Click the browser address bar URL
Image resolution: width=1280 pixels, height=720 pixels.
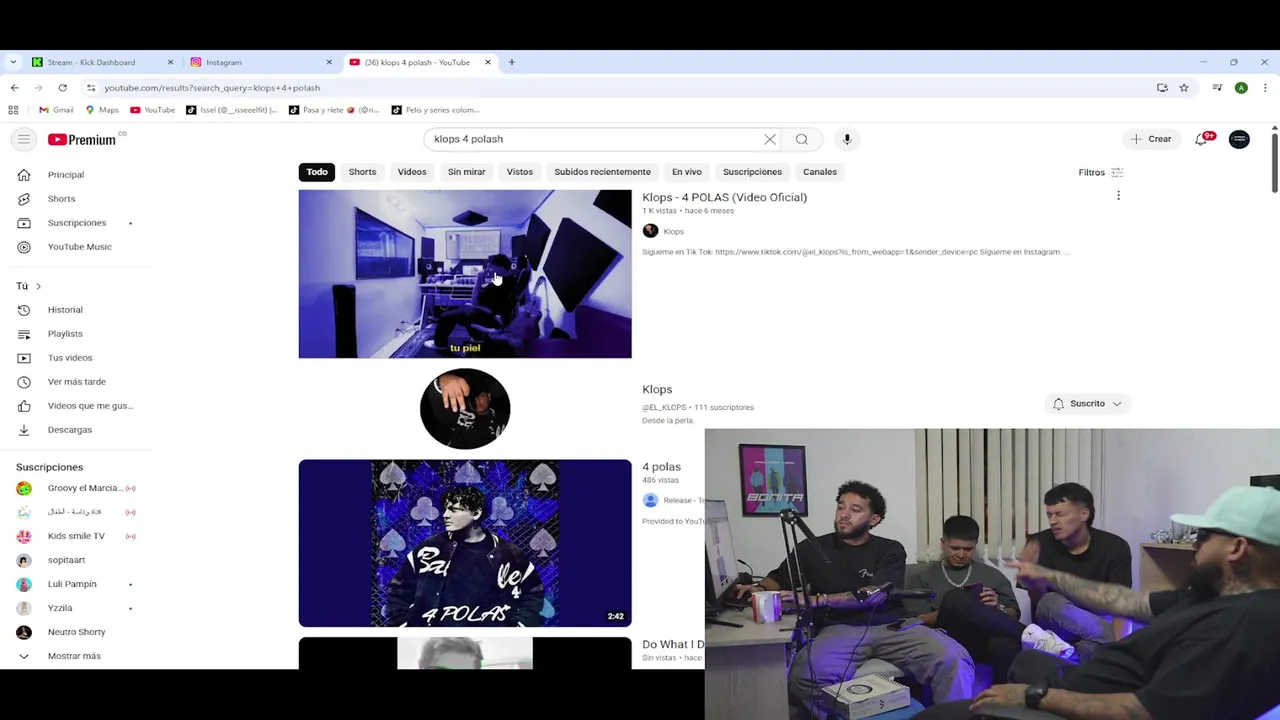coord(212,88)
